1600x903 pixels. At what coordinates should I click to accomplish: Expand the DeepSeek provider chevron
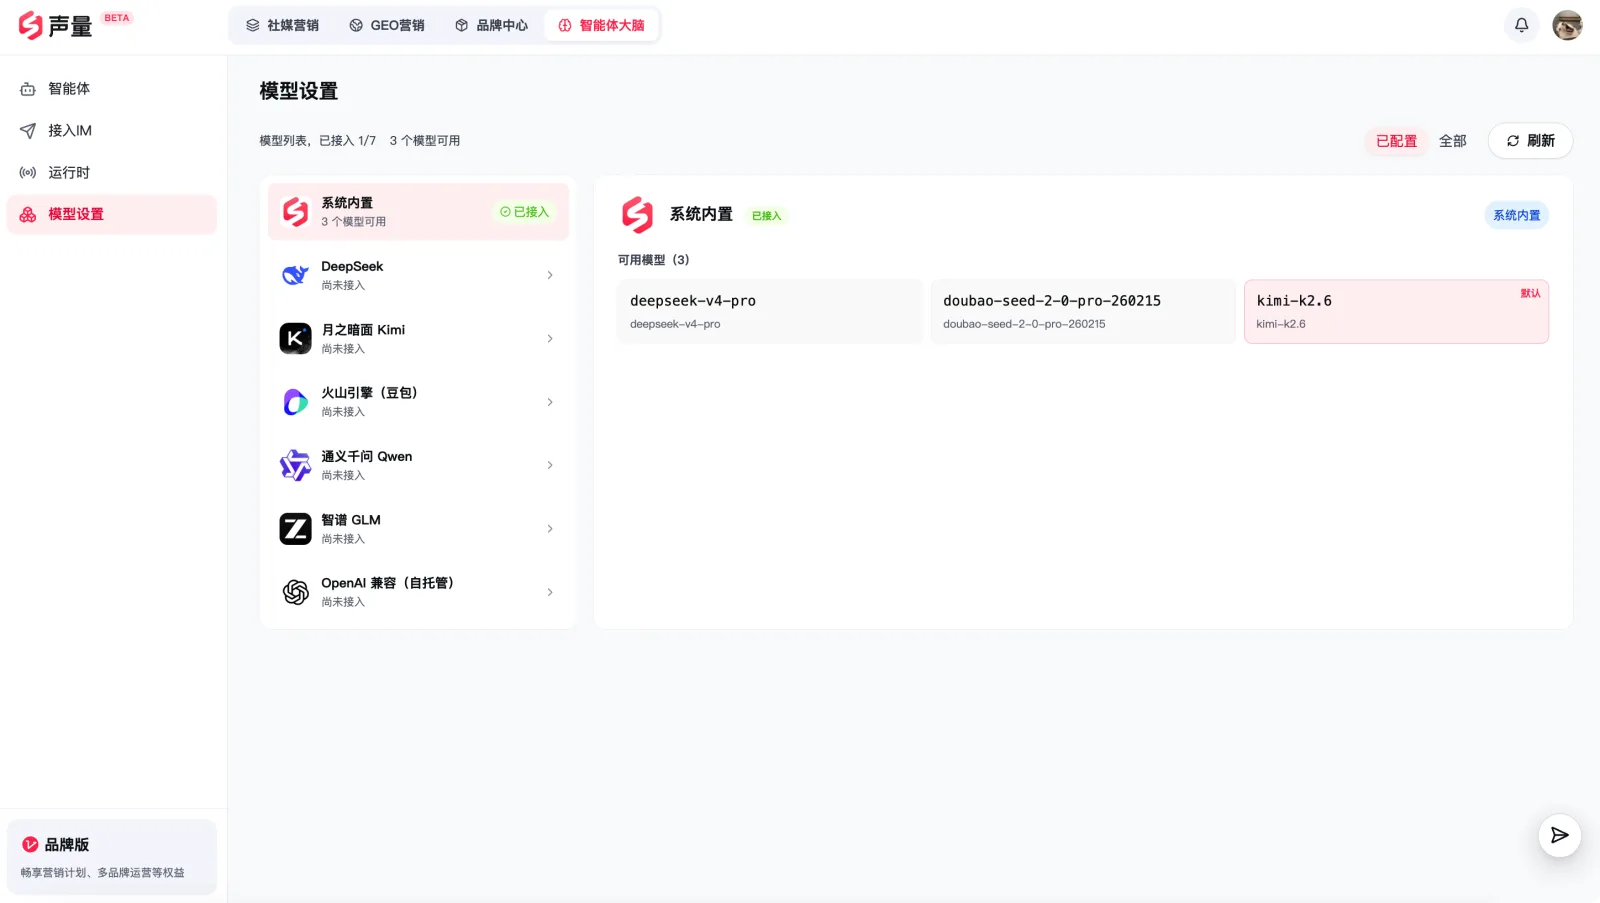[x=550, y=275]
